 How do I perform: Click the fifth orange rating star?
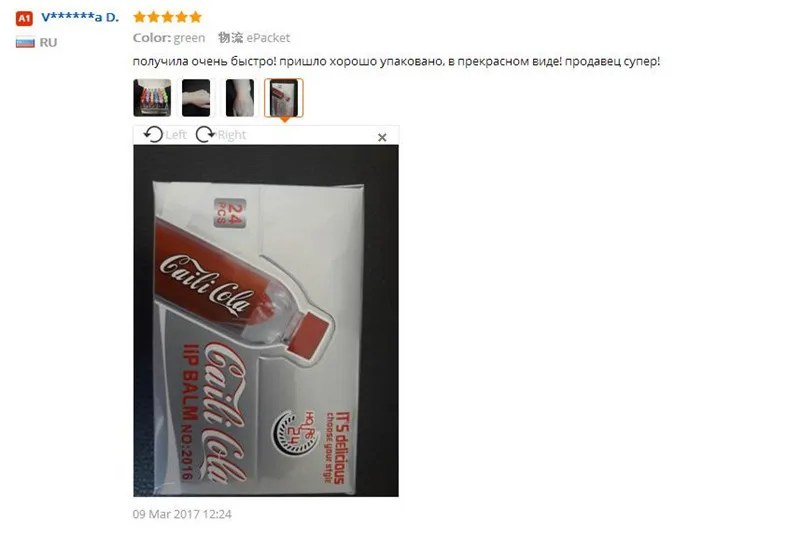click(x=195, y=17)
